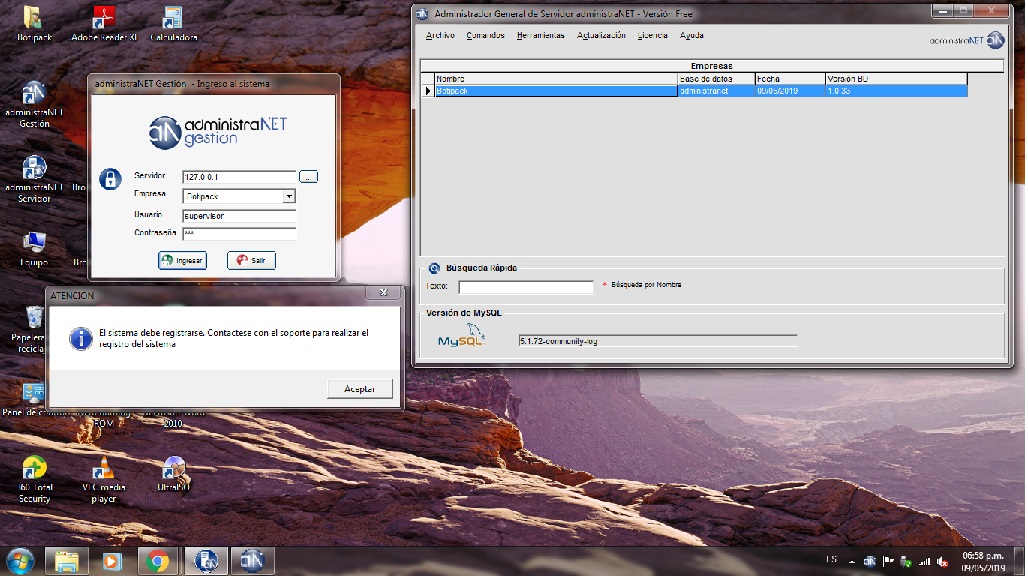Select the Equipo desktop icon
Screen dimensions: 1028x578
[33, 249]
